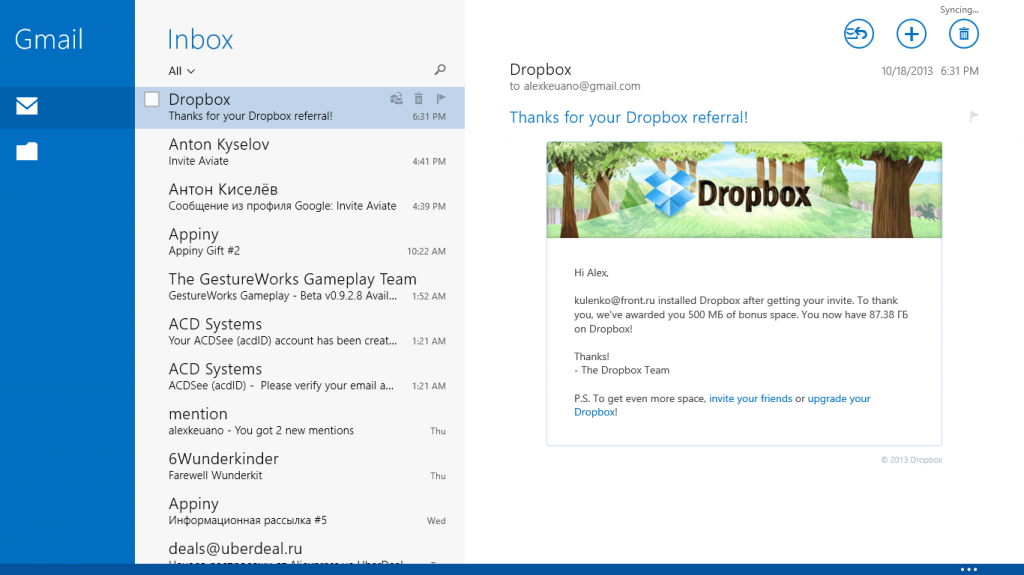Click the Syncing status text
The width and height of the screenshot is (1024, 575).
(959, 10)
